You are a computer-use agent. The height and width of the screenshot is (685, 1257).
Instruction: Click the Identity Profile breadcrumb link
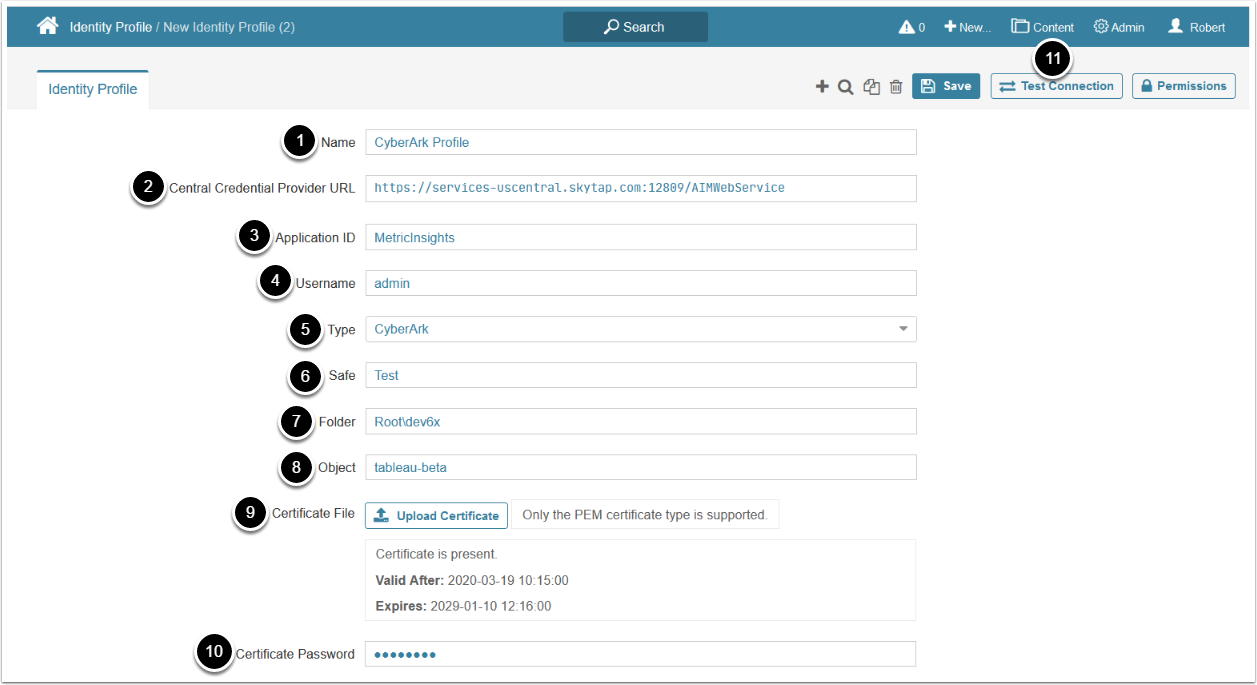pos(110,27)
